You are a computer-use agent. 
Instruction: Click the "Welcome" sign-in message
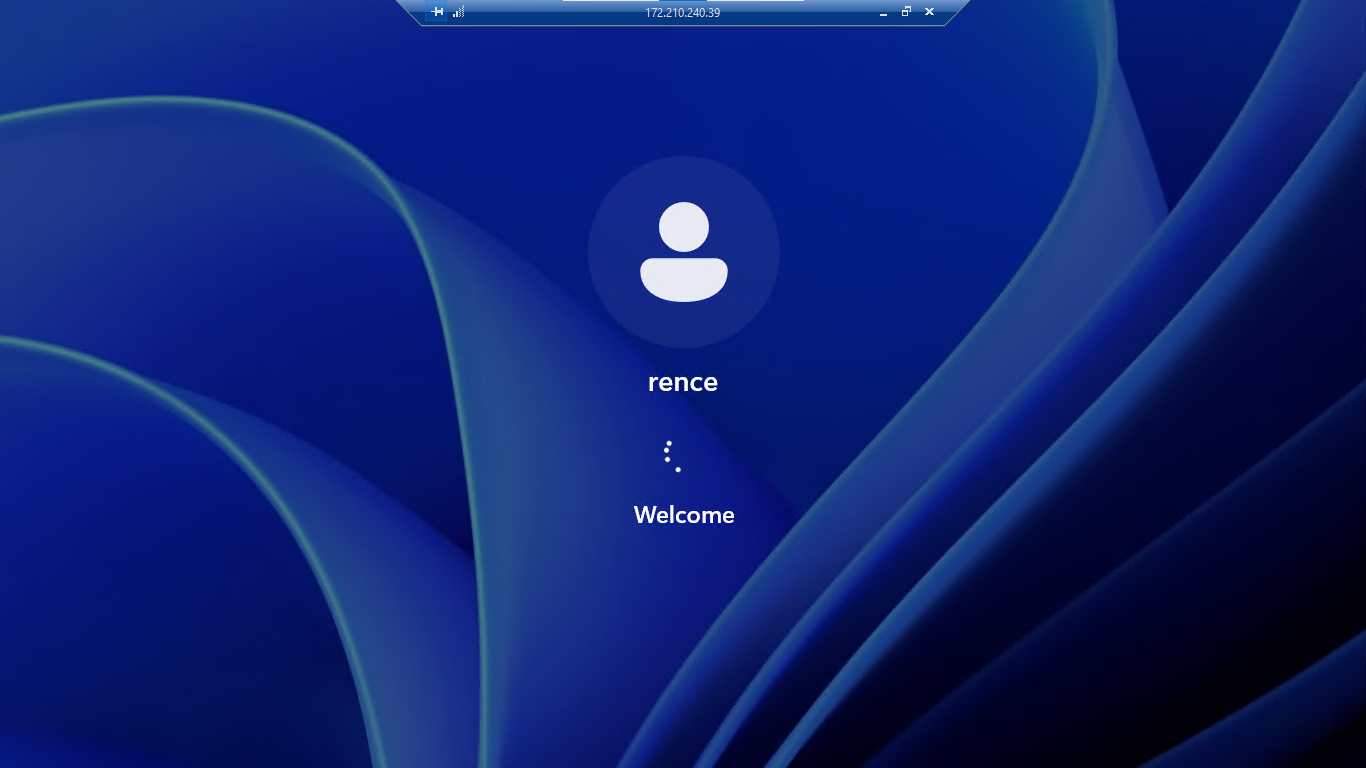tap(684, 515)
